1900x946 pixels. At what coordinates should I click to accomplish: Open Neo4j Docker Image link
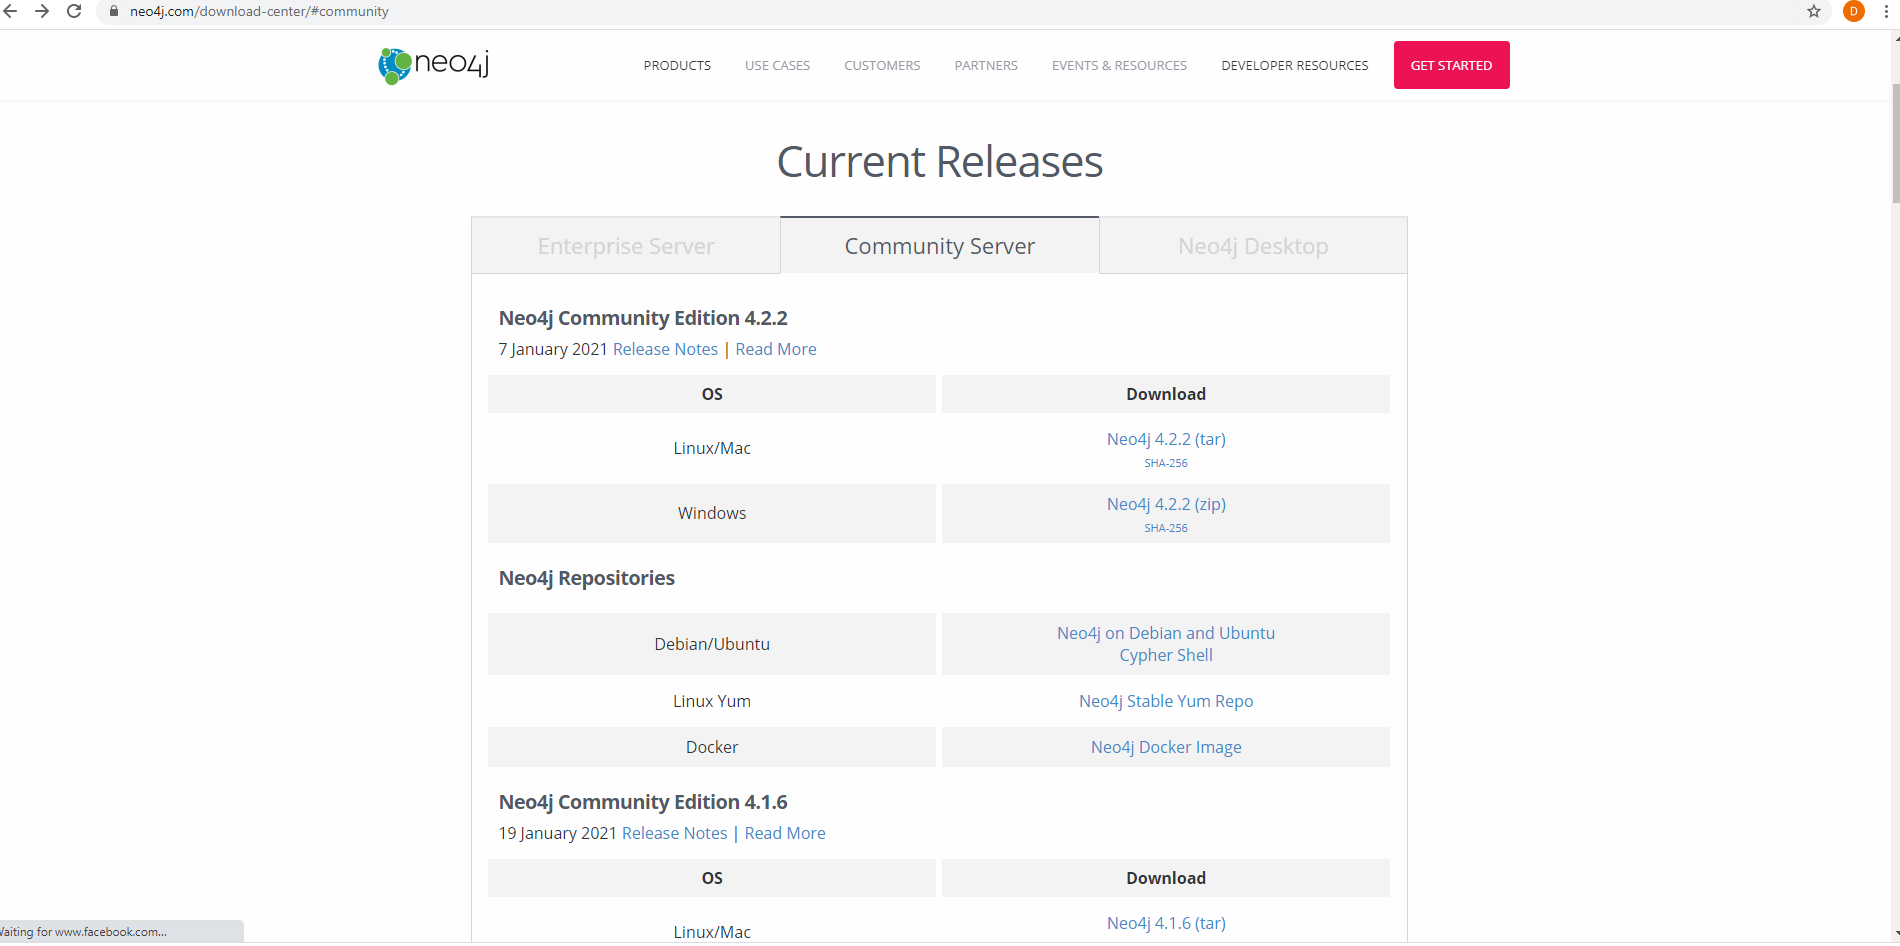click(x=1166, y=747)
